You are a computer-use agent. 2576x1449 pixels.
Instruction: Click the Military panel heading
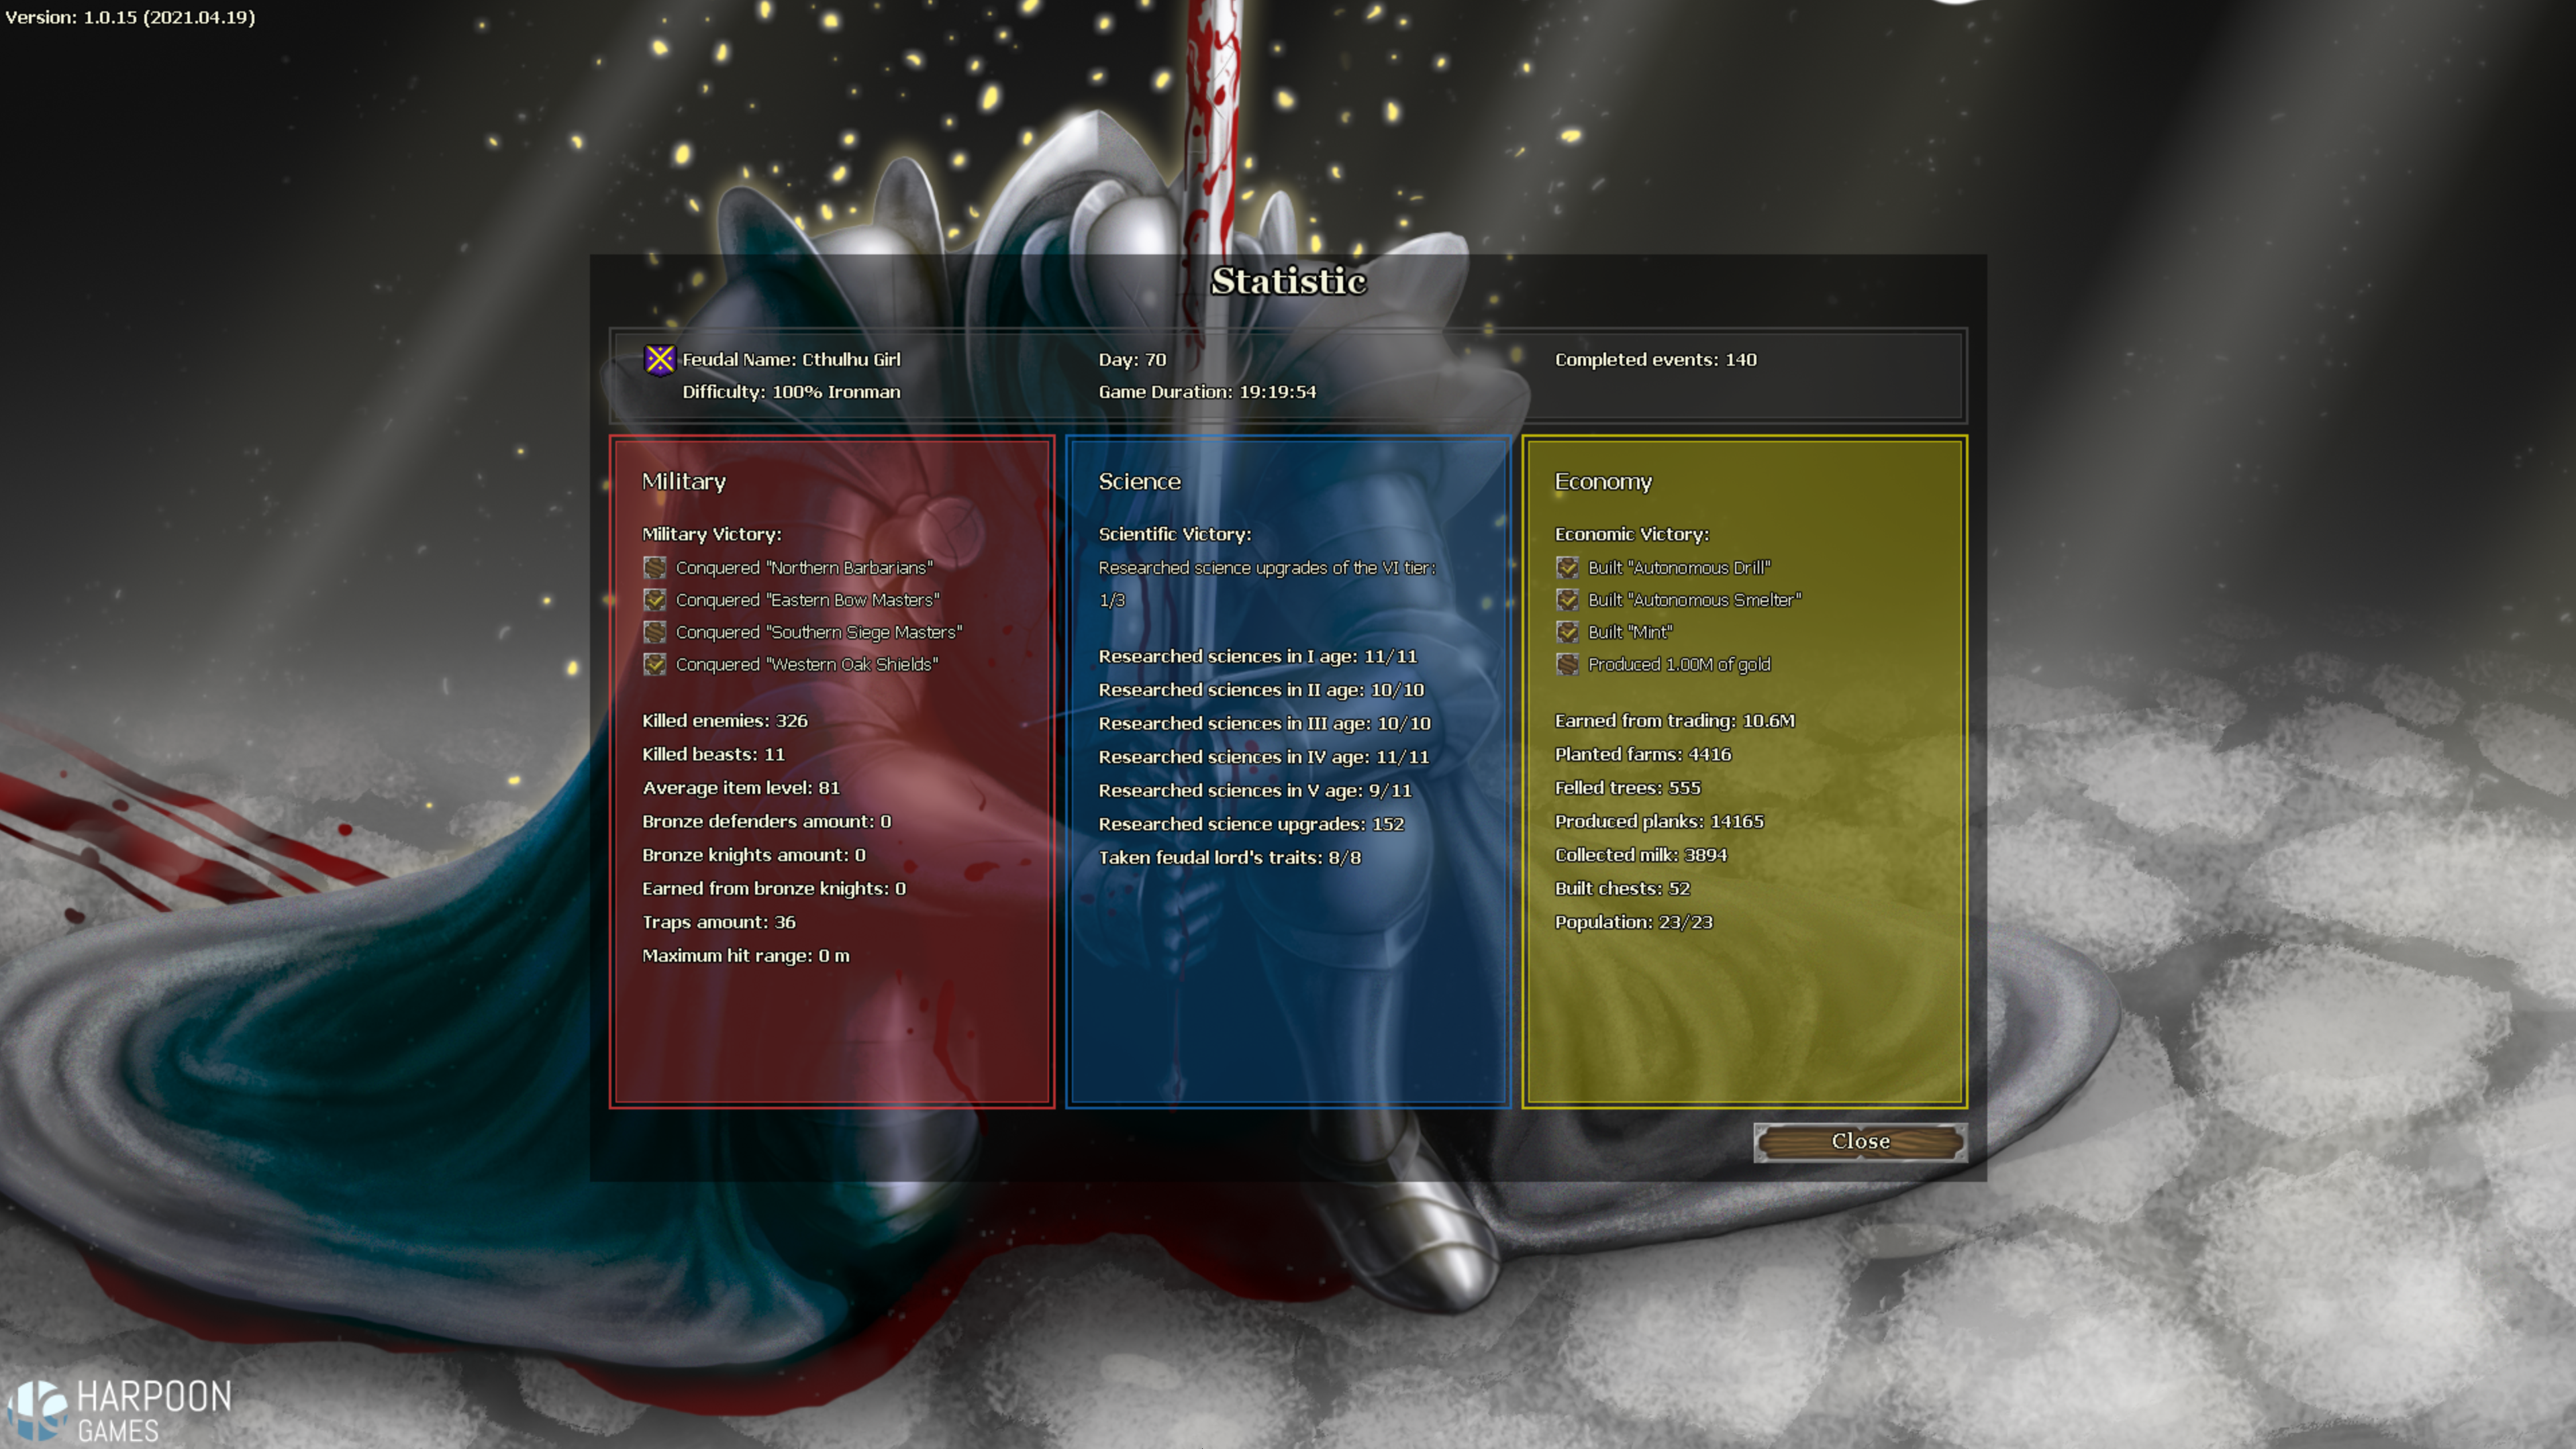pyautogui.click(x=684, y=481)
